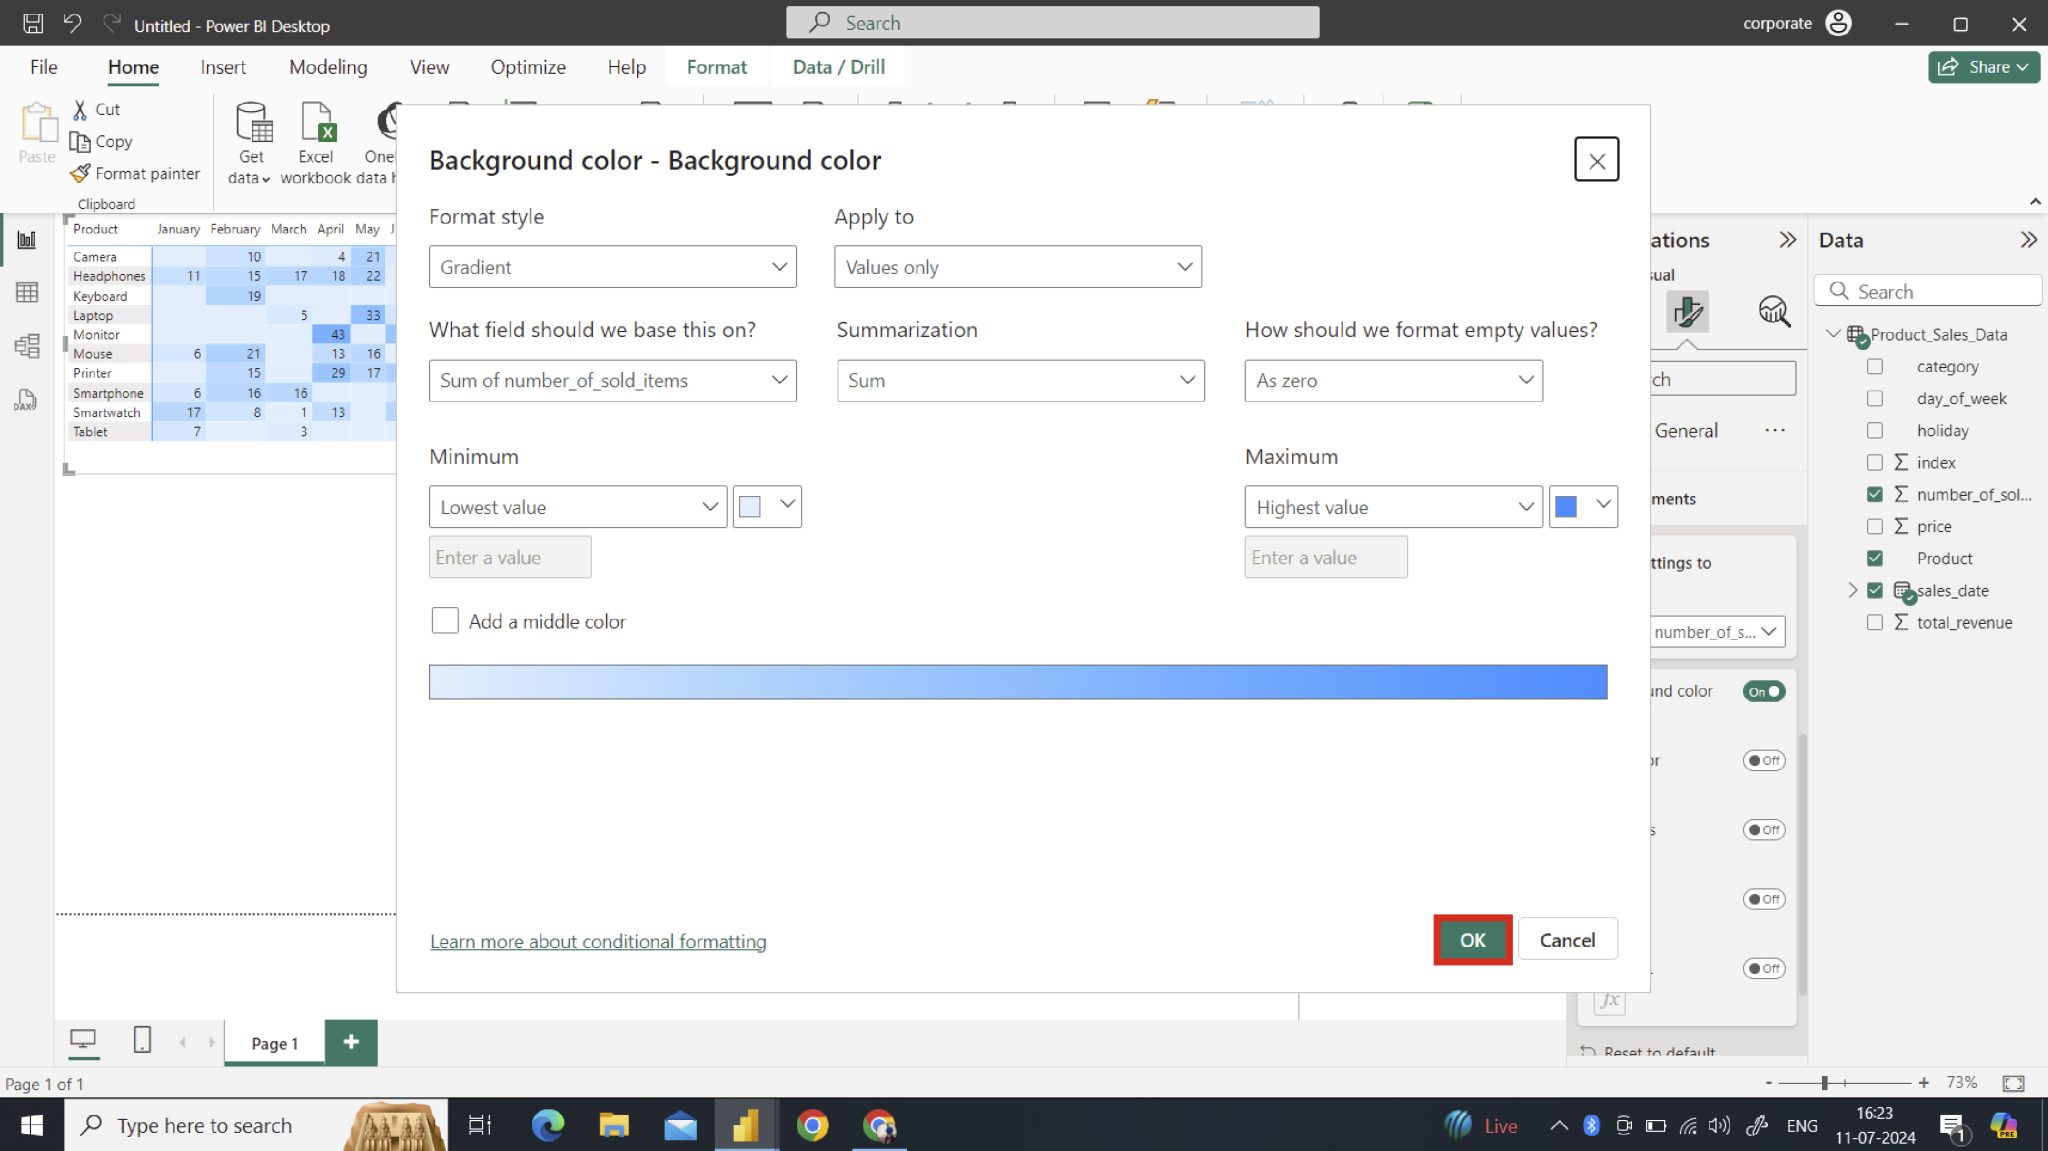Turn off the Background color toggle
The width and height of the screenshot is (2048, 1151).
pos(1763,691)
